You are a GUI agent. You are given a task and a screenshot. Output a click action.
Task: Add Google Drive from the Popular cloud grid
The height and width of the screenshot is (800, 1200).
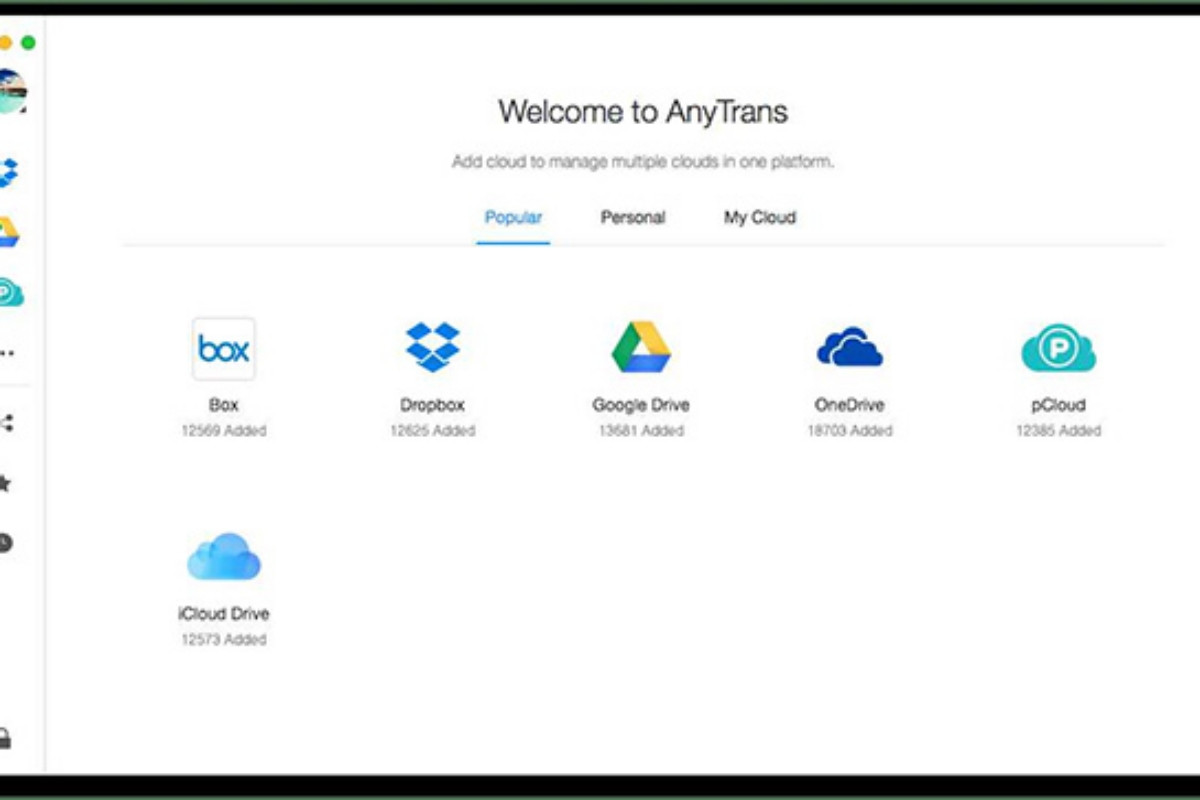tap(641, 347)
